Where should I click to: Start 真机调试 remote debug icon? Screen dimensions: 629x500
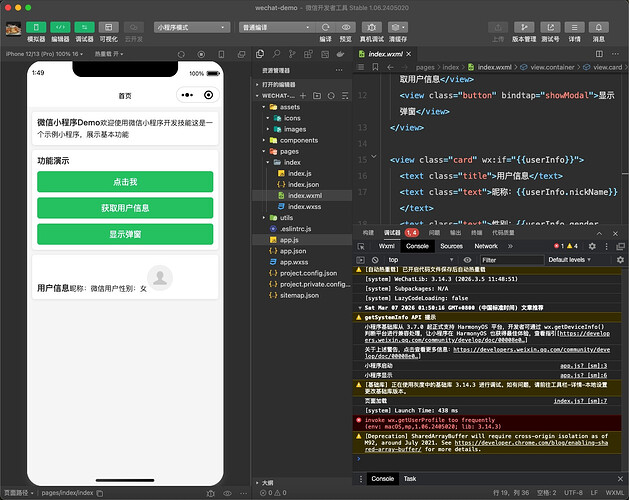point(372,27)
